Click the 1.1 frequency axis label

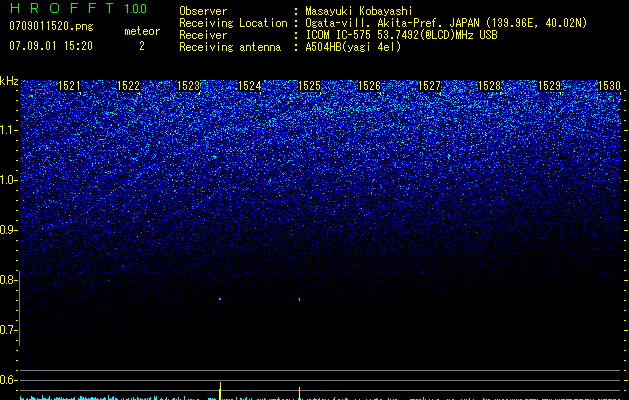7,130
